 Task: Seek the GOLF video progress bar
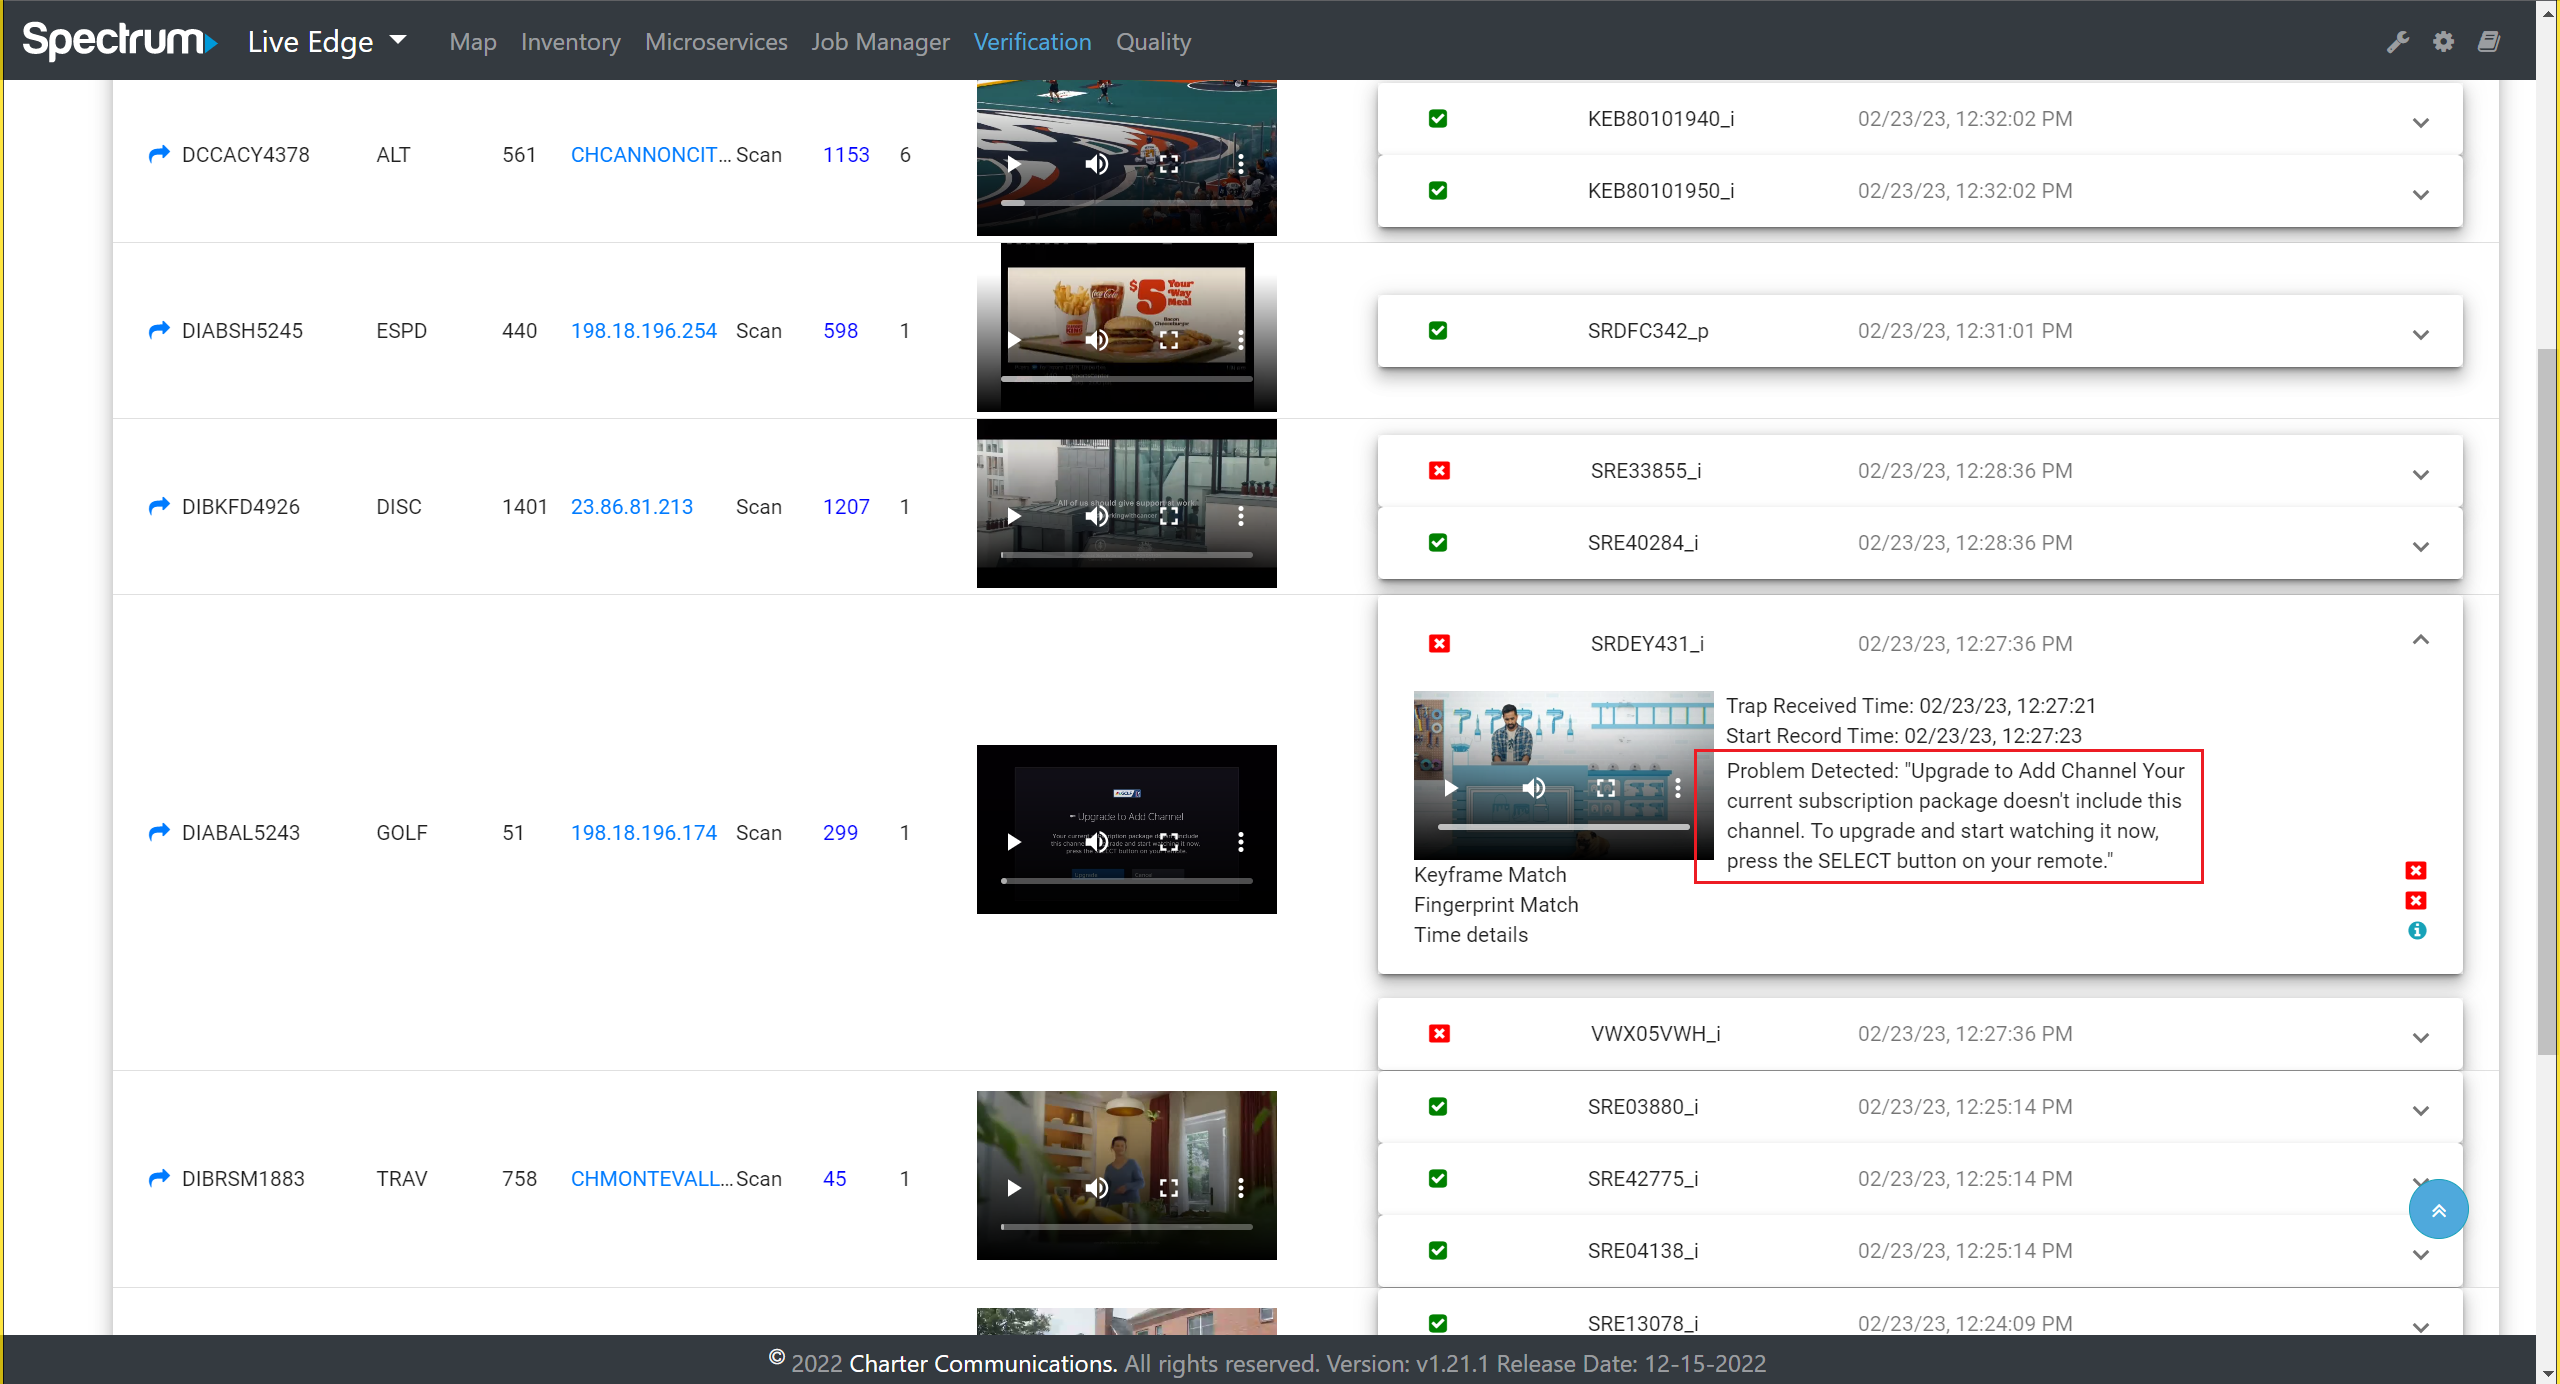pyautogui.click(x=1126, y=881)
